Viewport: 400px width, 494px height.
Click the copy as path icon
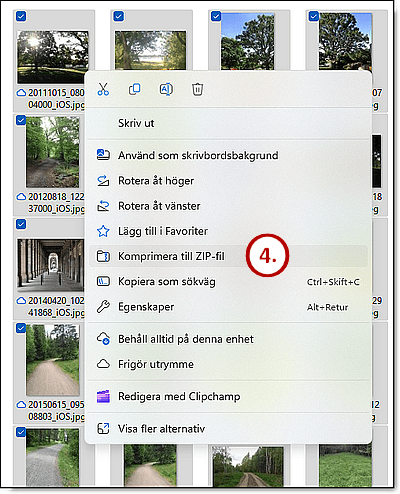click(x=103, y=281)
